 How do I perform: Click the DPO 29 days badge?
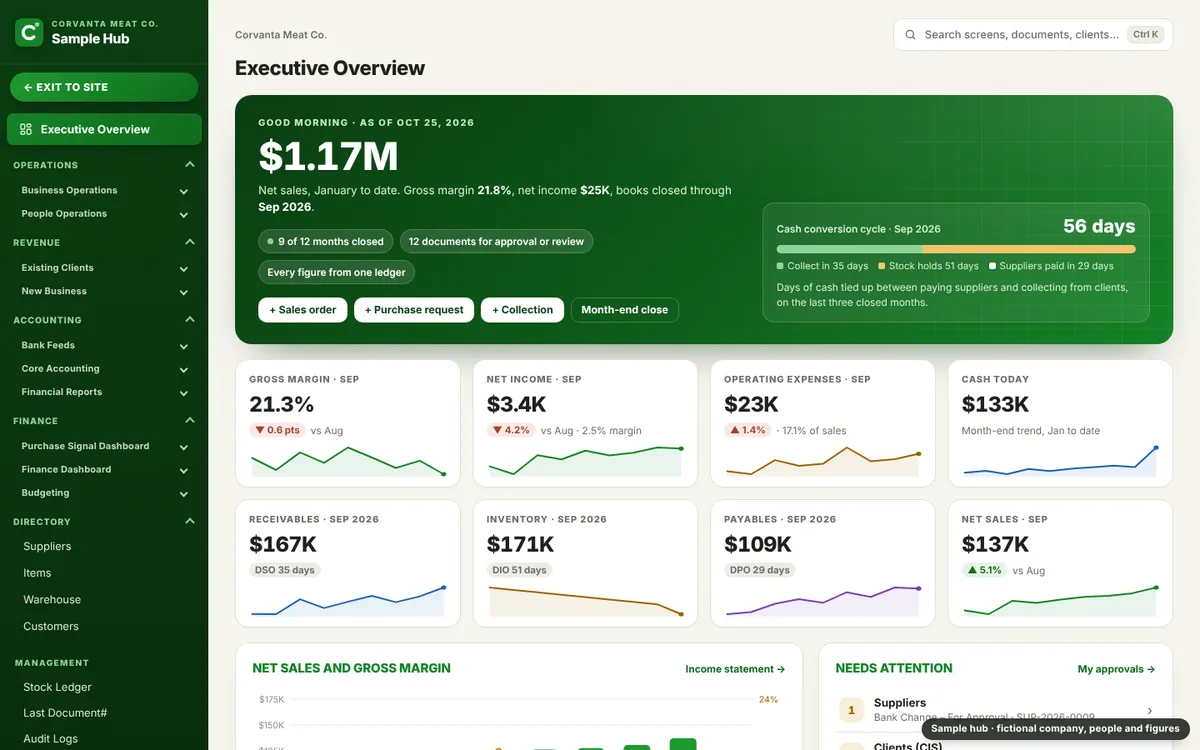pos(759,570)
